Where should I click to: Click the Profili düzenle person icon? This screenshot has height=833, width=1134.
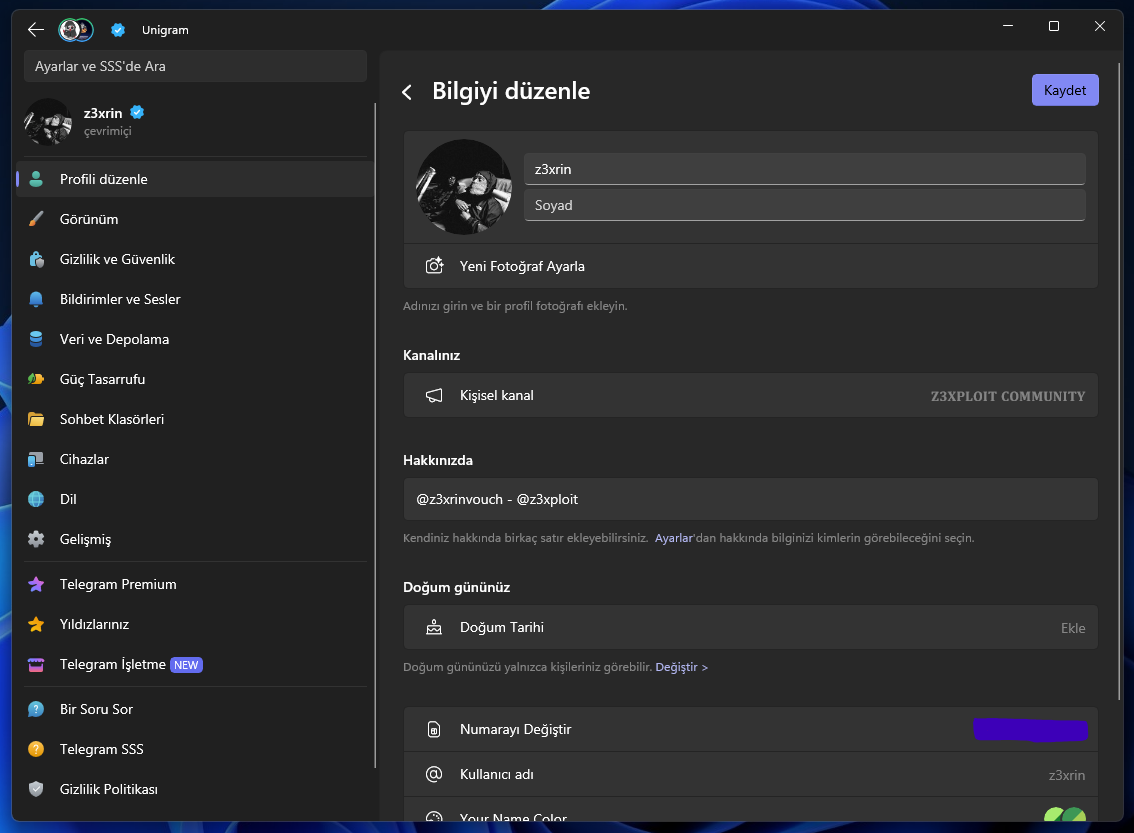click(x=35, y=179)
